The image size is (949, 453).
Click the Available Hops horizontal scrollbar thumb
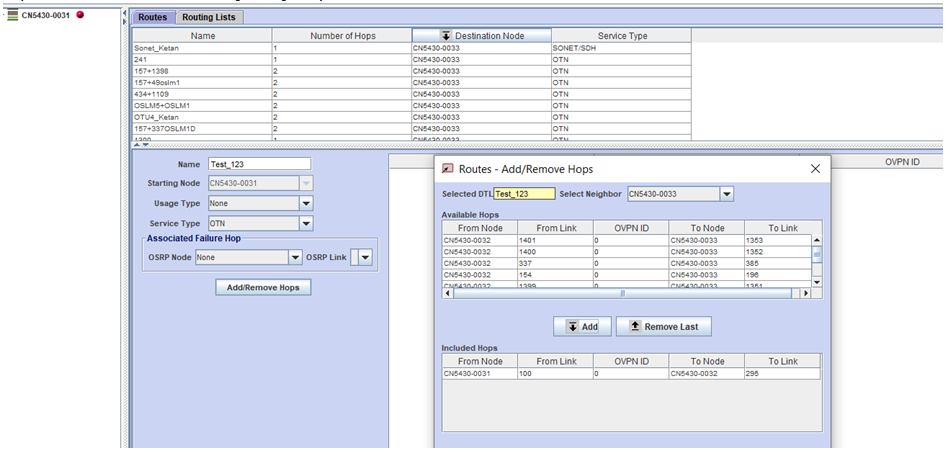point(622,293)
